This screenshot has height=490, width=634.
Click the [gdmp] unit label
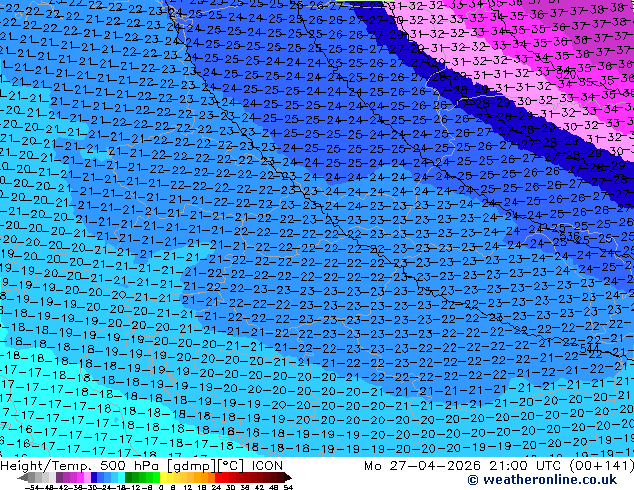pyautogui.click(x=191, y=466)
